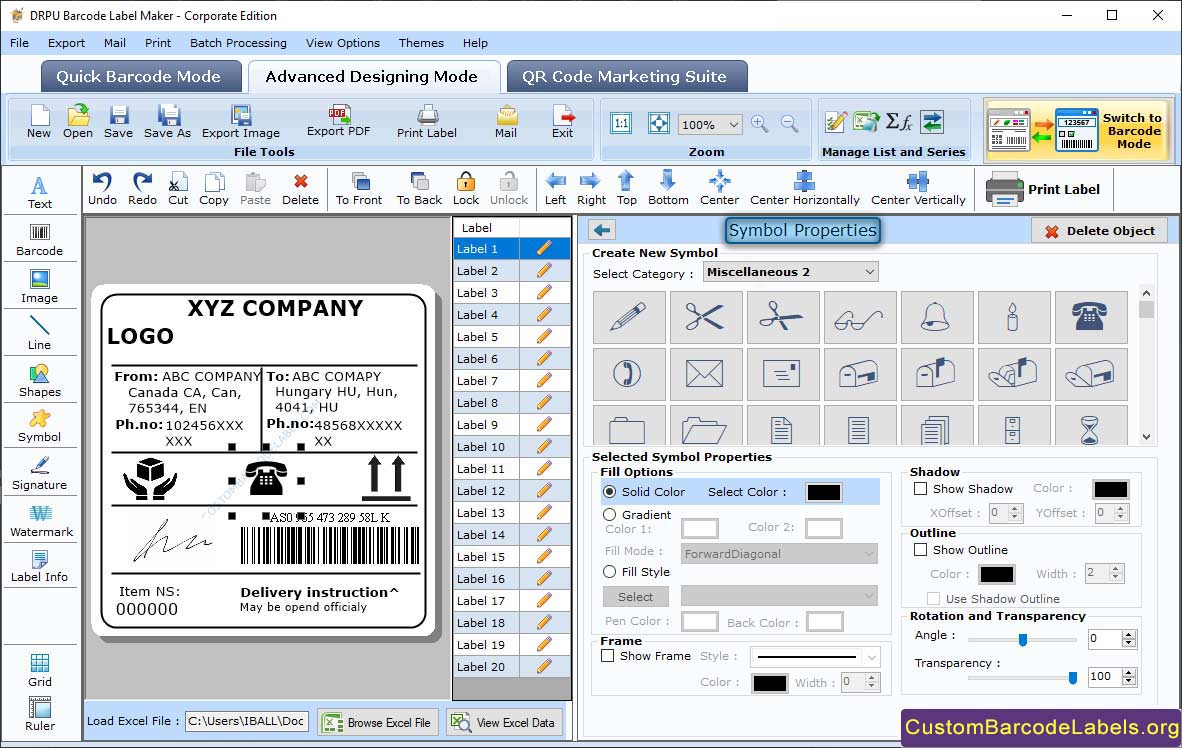This screenshot has height=748, width=1182.
Task: Click the symbol list scrollbar down arrow
Action: click(x=1146, y=437)
